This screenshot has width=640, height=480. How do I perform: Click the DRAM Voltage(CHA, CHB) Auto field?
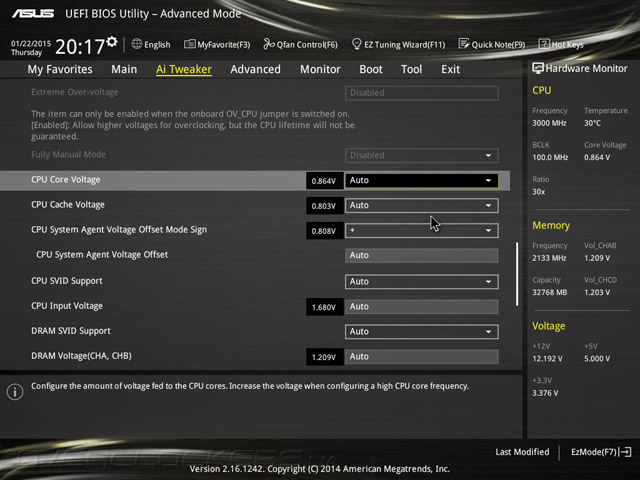(422, 357)
